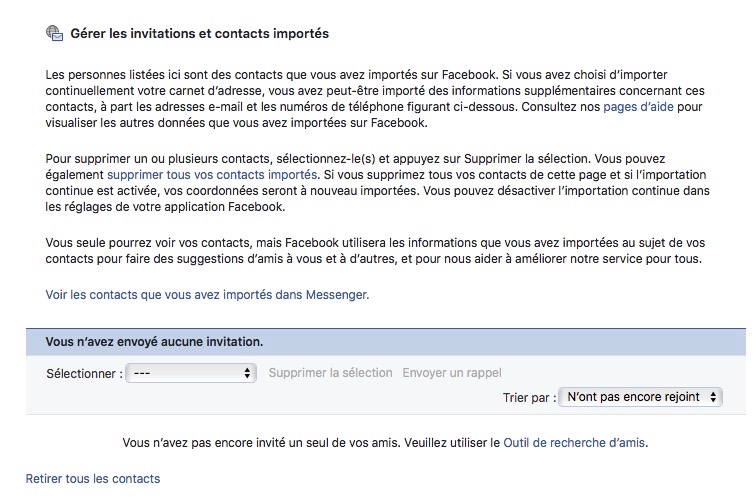Click the arrows on N'ont pas encore rejoint dropdown
This screenshot has width=756, height=504.
tap(713, 397)
